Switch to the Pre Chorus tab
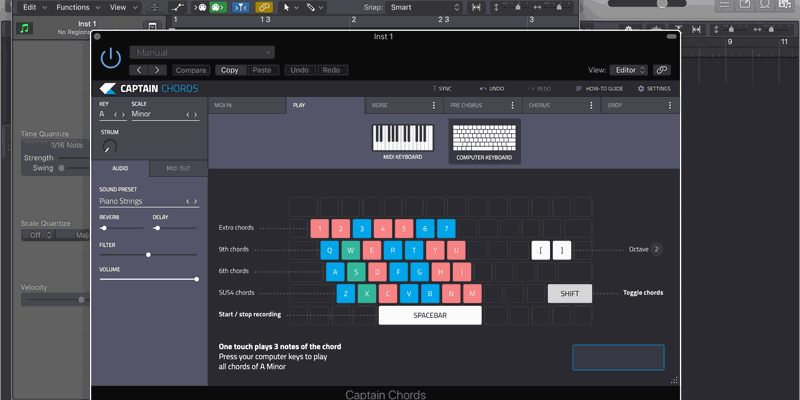 466,105
